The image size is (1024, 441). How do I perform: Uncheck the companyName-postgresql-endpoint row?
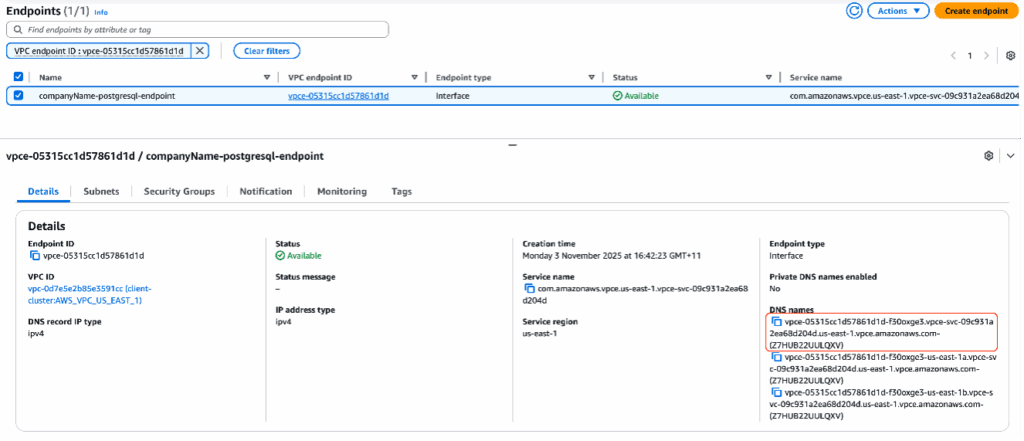(x=18, y=96)
